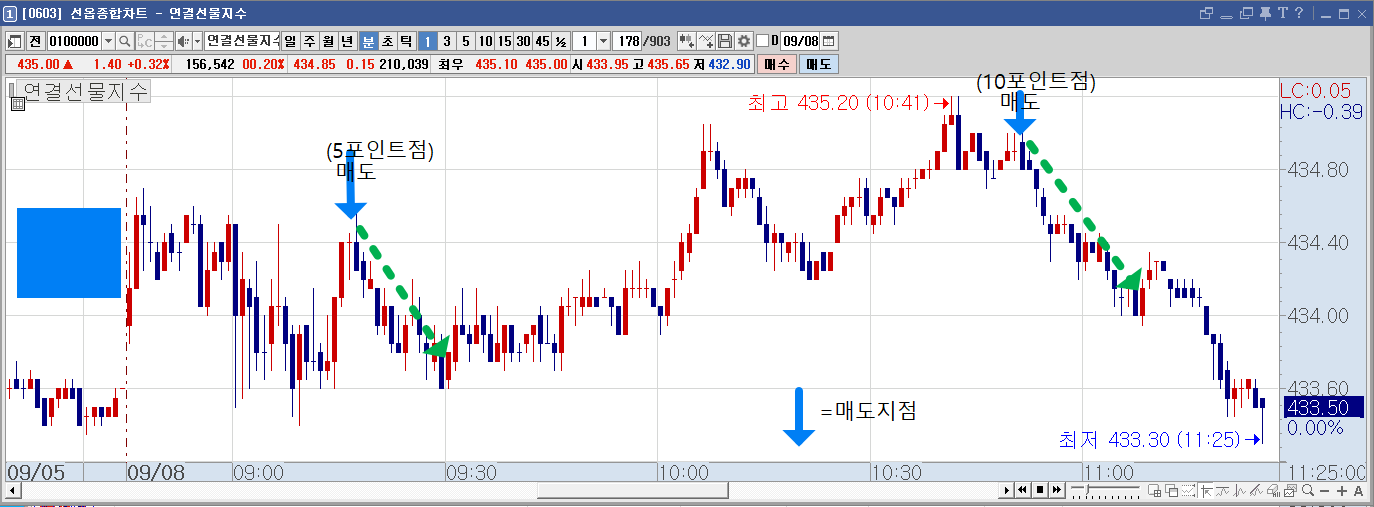
Task: Click the search magnifier next to code 0100000
Action: pyautogui.click(x=124, y=41)
